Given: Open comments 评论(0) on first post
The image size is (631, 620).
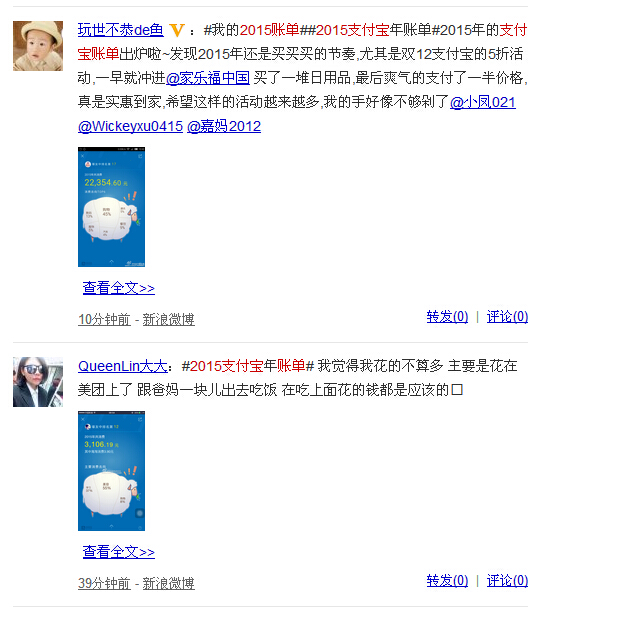Looking at the screenshot, I should click(x=507, y=317).
